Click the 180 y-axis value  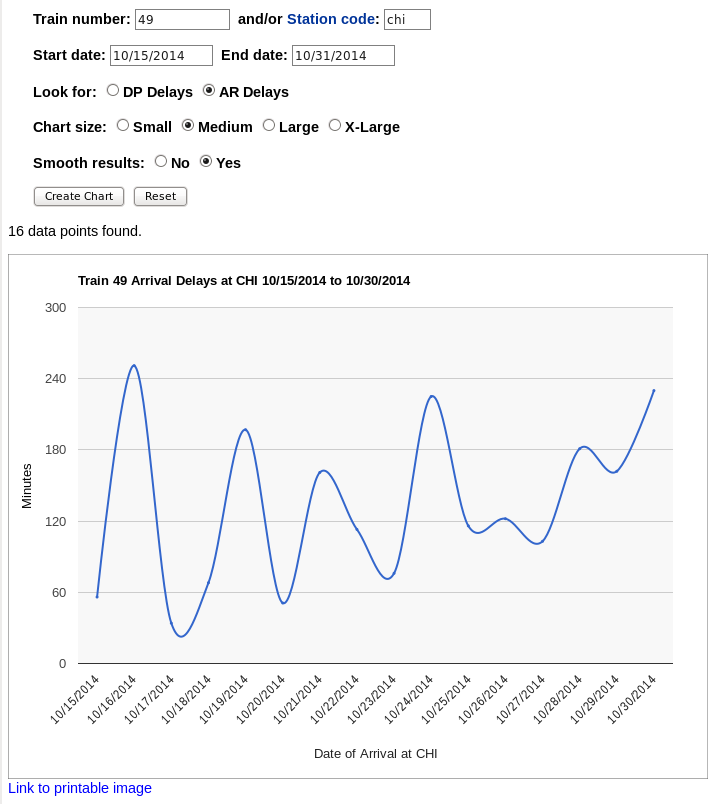(x=55, y=450)
